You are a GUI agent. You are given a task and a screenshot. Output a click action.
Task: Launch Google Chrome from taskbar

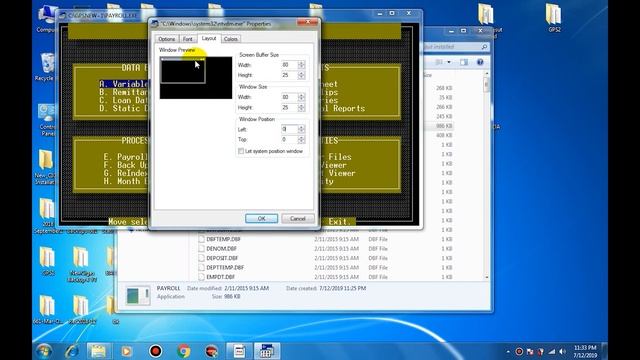point(184,351)
